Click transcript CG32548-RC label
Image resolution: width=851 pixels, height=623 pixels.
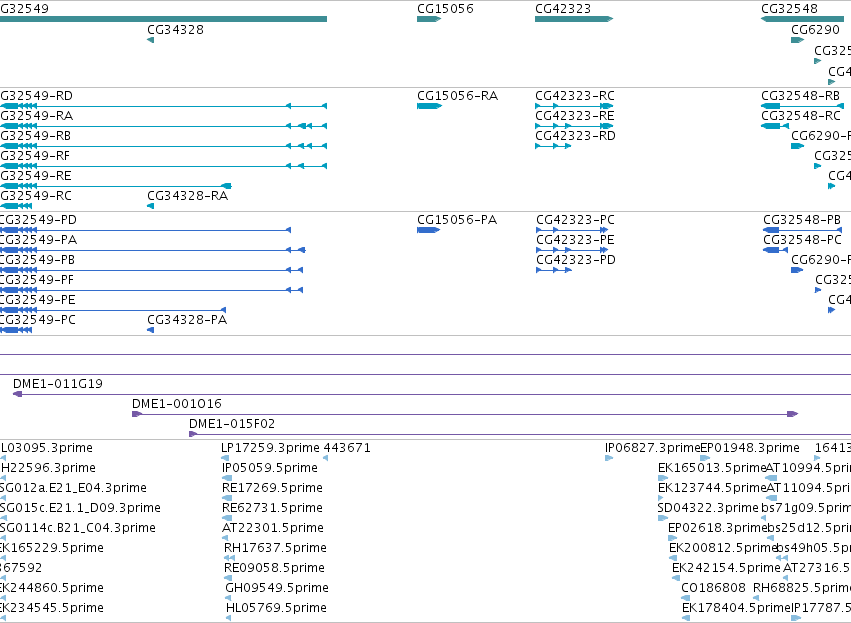[801, 116]
